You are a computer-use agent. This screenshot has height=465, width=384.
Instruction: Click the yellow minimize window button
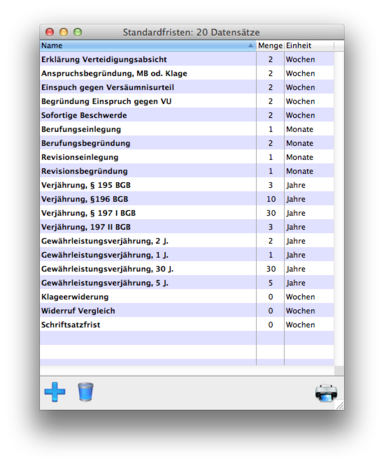(63, 32)
